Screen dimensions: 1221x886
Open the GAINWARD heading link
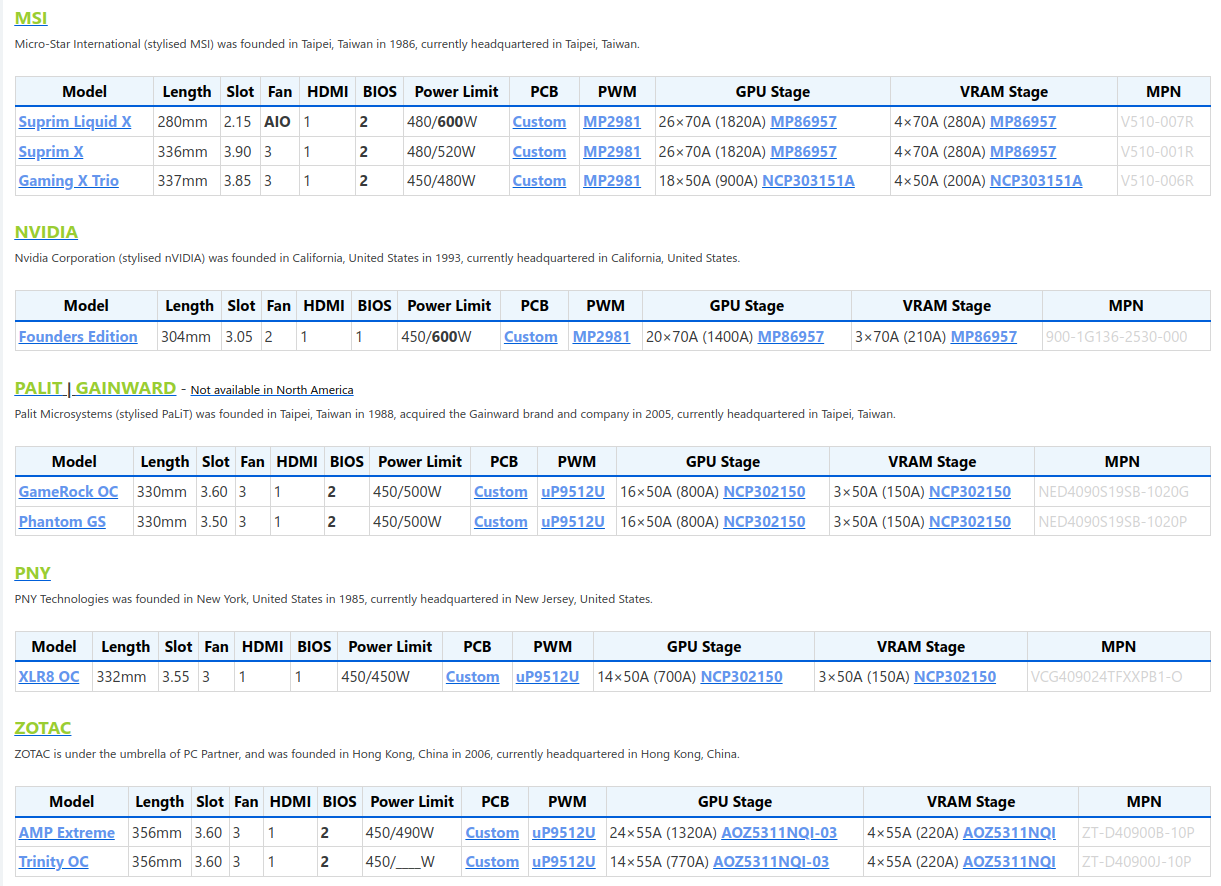[126, 388]
